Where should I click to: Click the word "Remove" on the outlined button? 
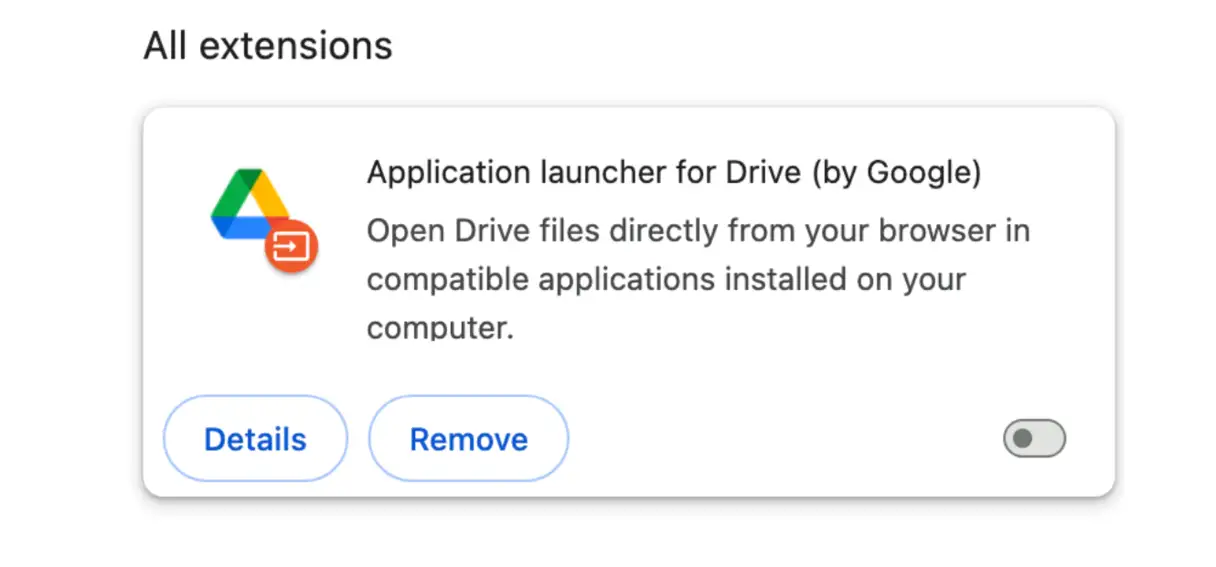pyautogui.click(x=468, y=439)
